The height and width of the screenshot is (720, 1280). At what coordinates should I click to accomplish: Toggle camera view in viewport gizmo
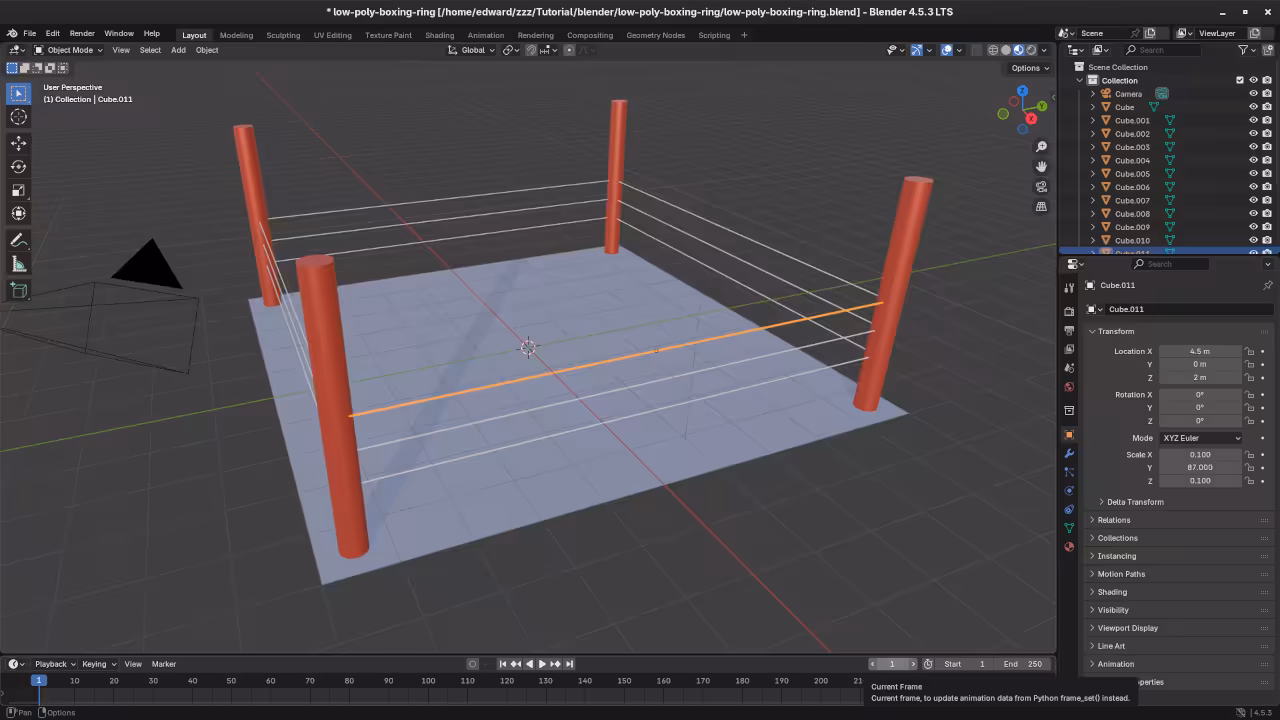coord(1041,186)
